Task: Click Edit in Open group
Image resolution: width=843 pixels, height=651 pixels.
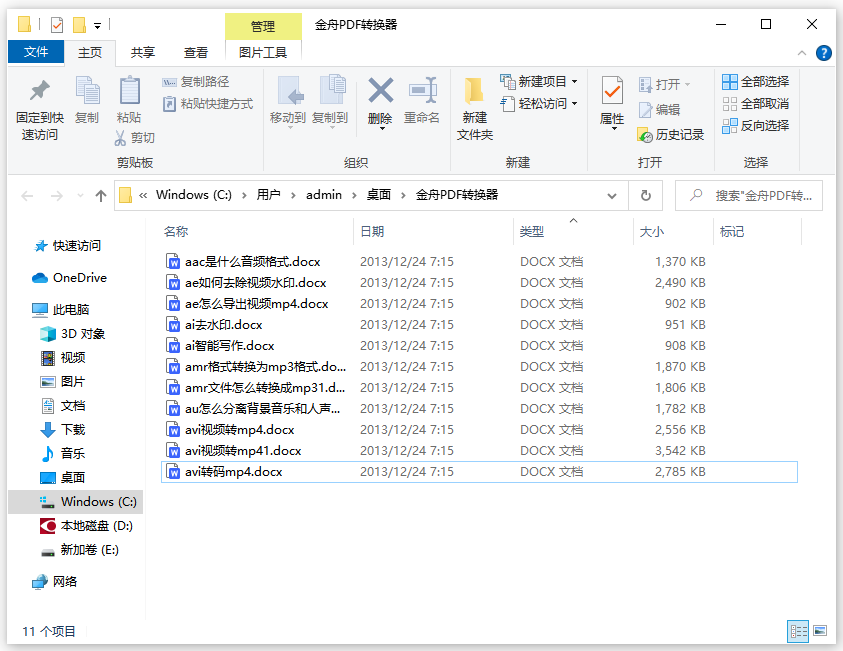Action: pyautogui.click(x=659, y=110)
